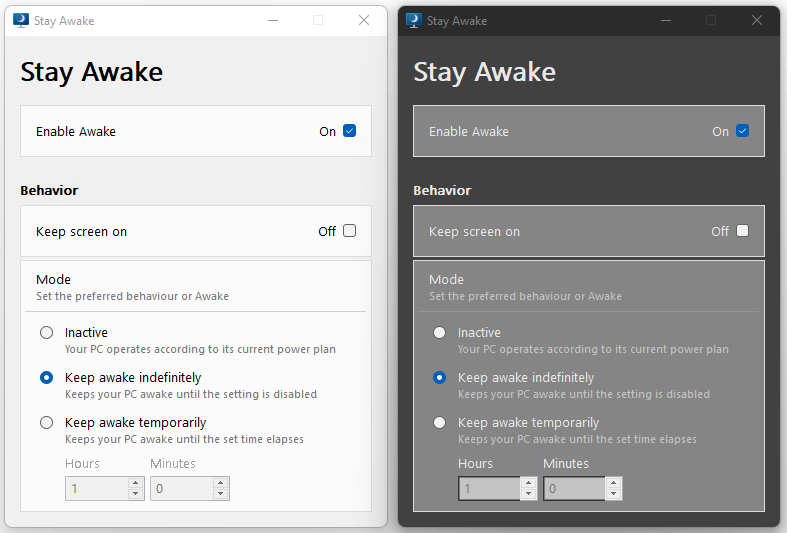The width and height of the screenshot is (787, 533).
Task: Click the 'On' label in light window
Action: click(327, 131)
